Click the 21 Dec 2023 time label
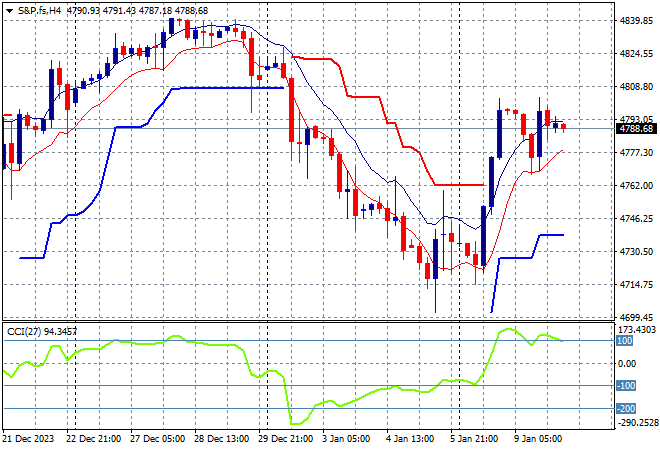This screenshot has width=660, height=450. [29, 438]
